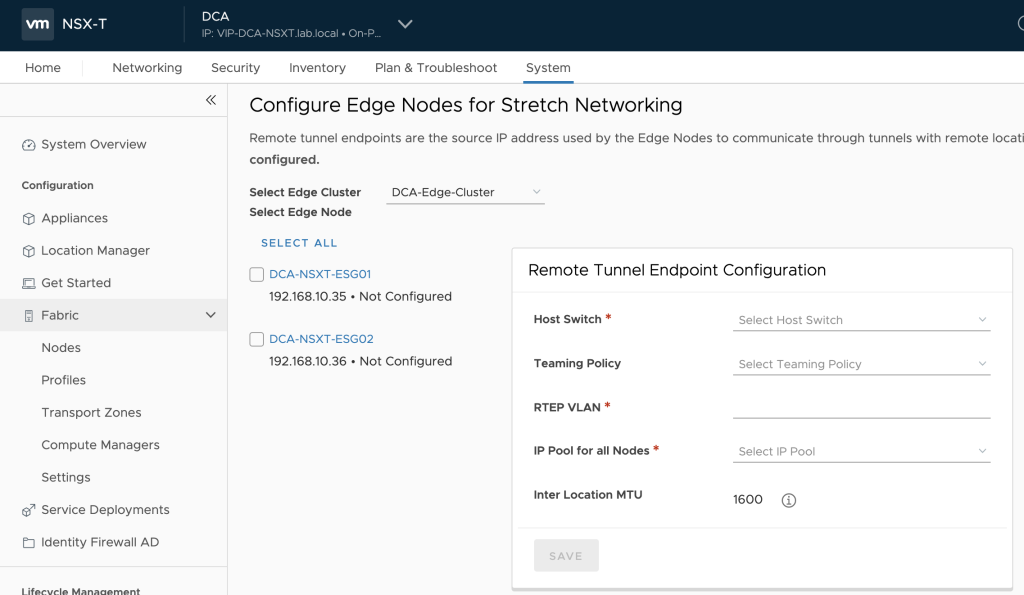Open the Inventory tab
The width and height of the screenshot is (1024, 595).
click(317, 68)
